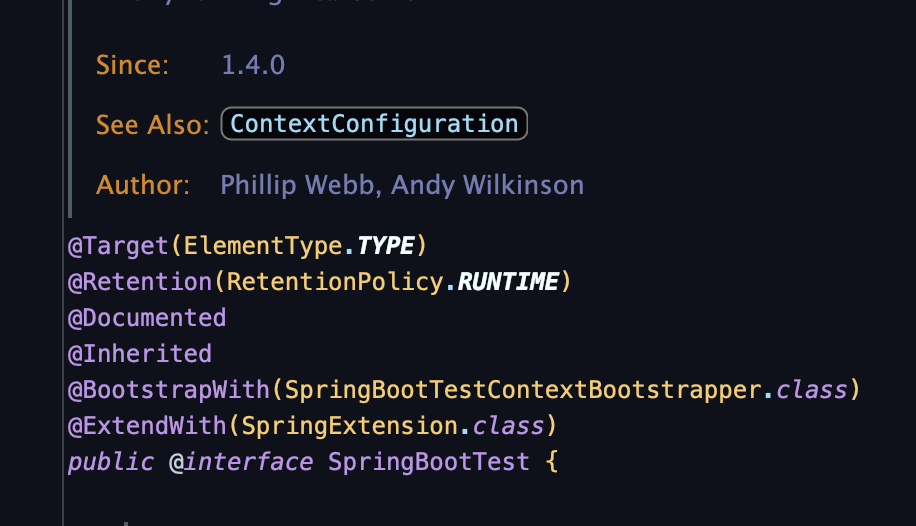Click the 1.4.0 version text

coord(253,65)
